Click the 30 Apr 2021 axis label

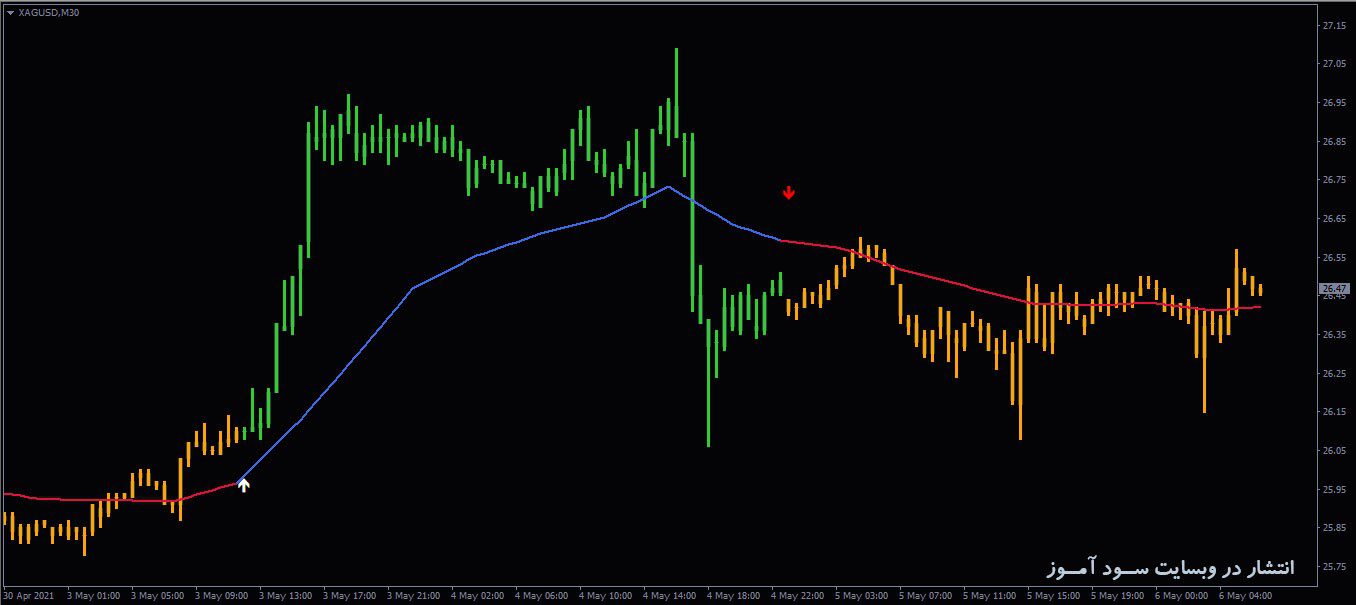(x=30, y=593)
